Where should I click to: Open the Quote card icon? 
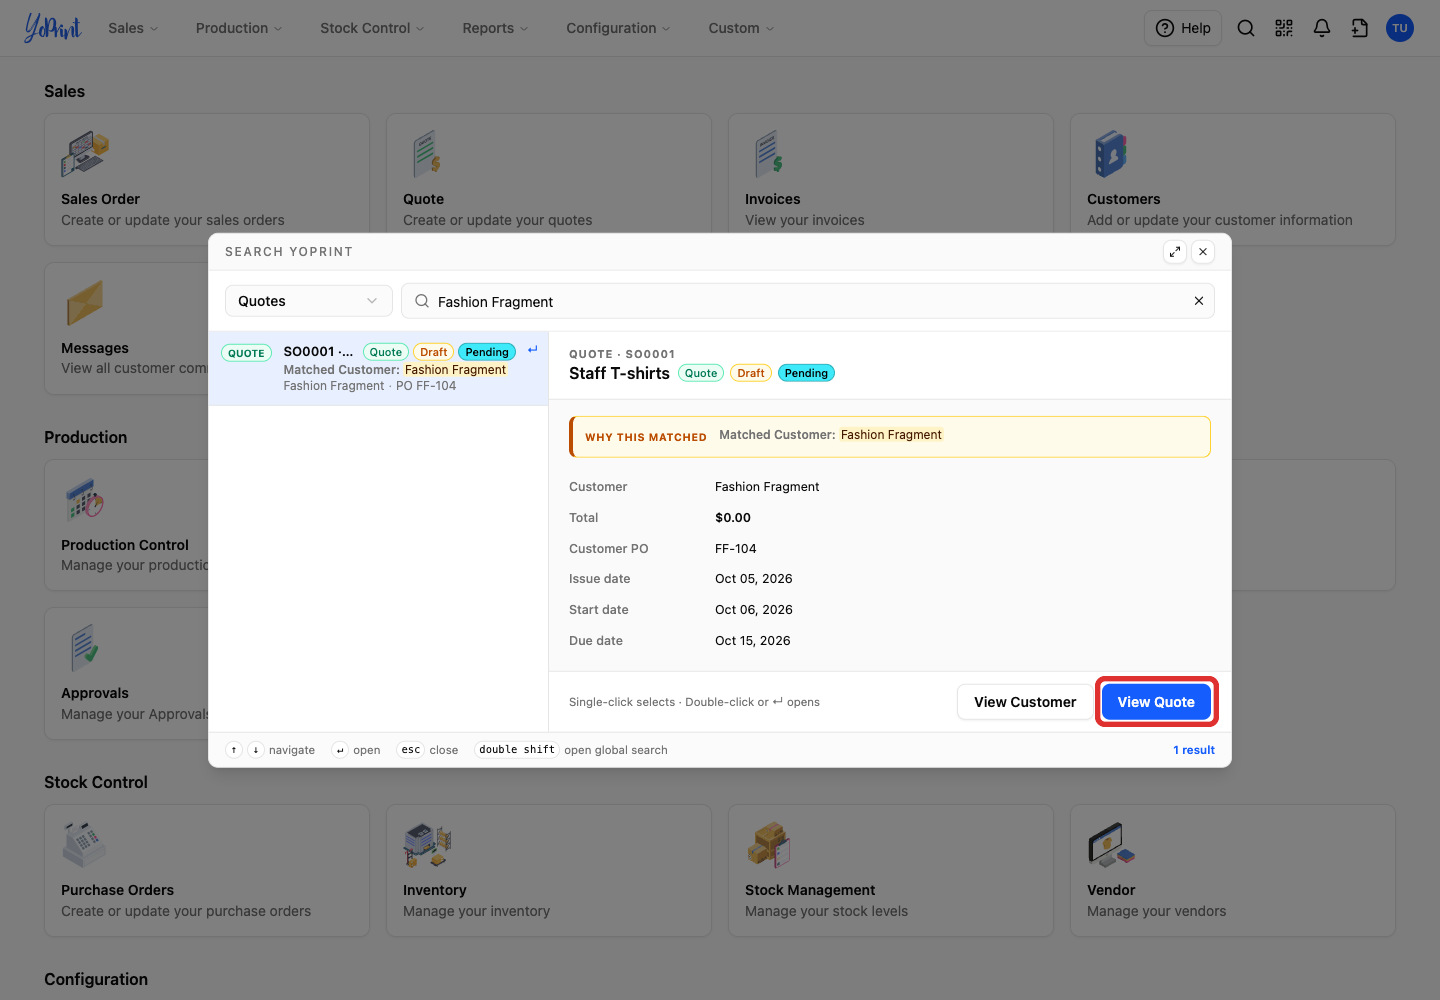click(x=427, y=154)
